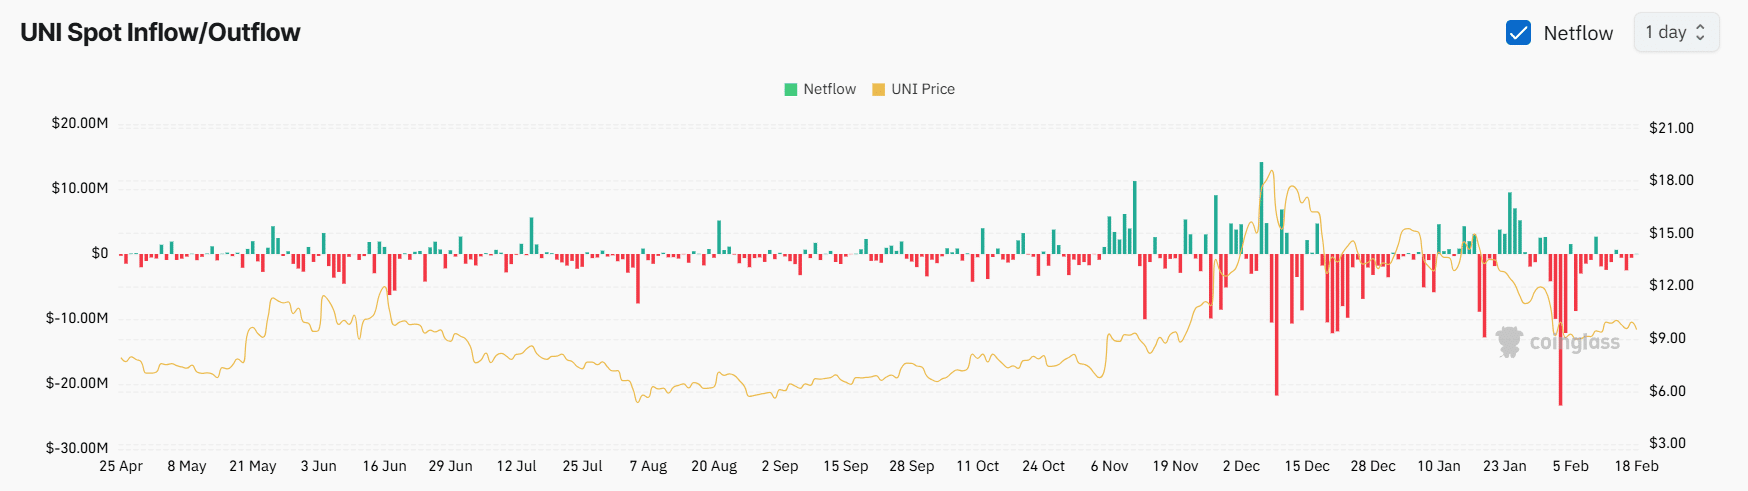Click the $18.00 price axis label
1748x491 pixels.
1672,180
